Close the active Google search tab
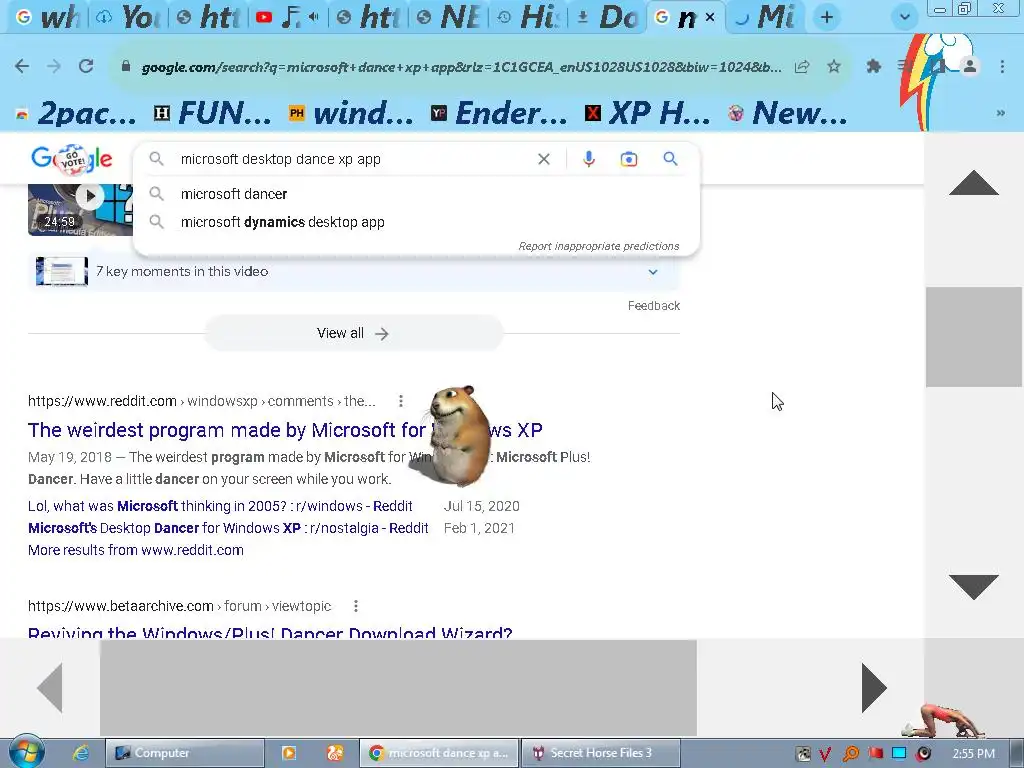 [x=710, y=18]
